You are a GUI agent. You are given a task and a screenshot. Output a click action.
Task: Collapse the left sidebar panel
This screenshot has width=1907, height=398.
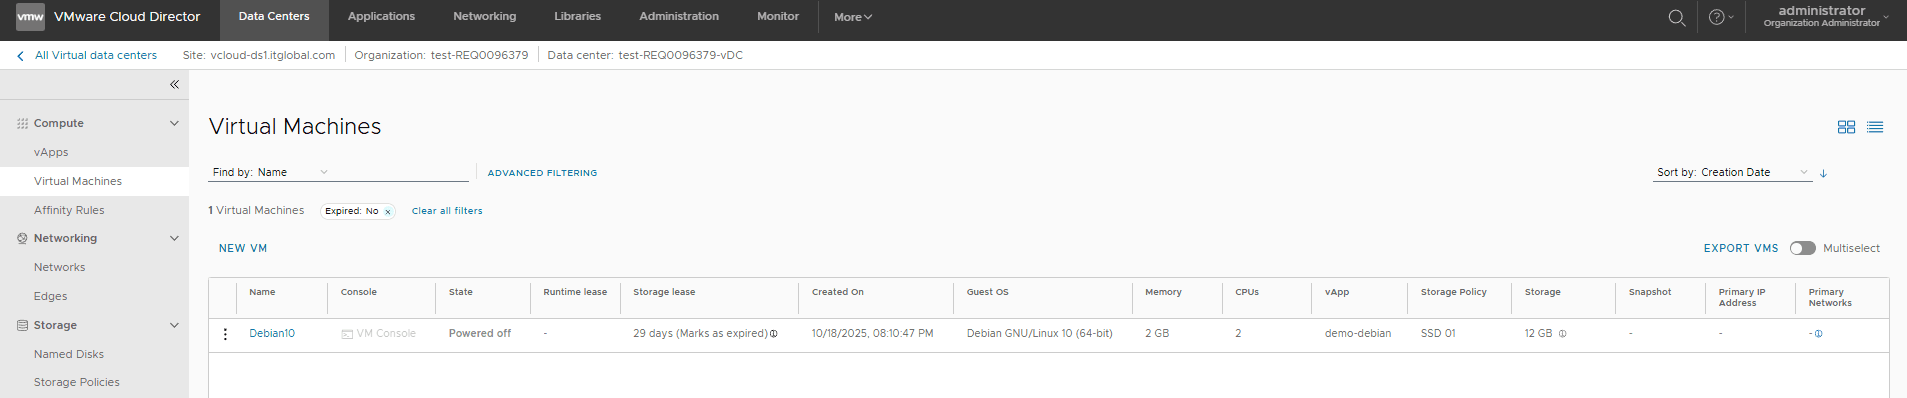click(x=174, y=85)
